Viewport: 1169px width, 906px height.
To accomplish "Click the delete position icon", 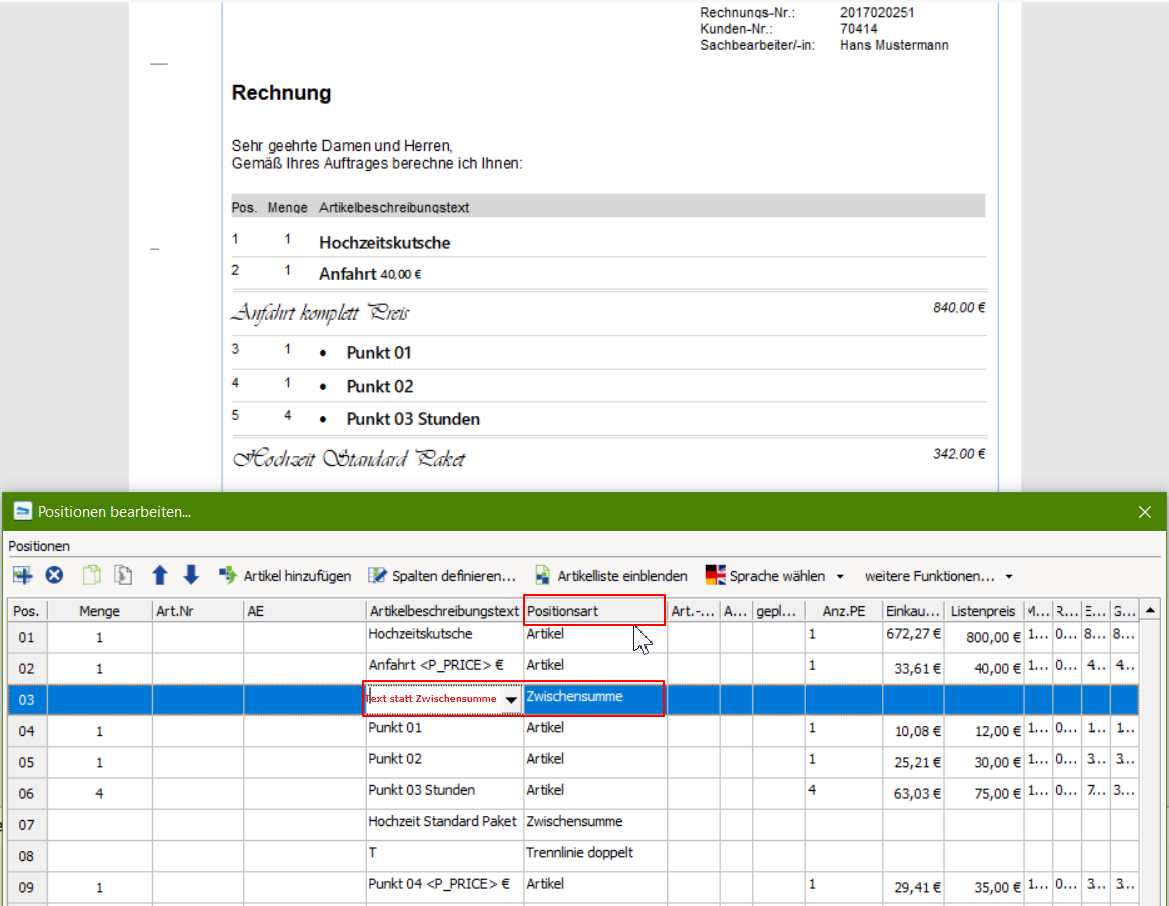I will tap(54, 575).
